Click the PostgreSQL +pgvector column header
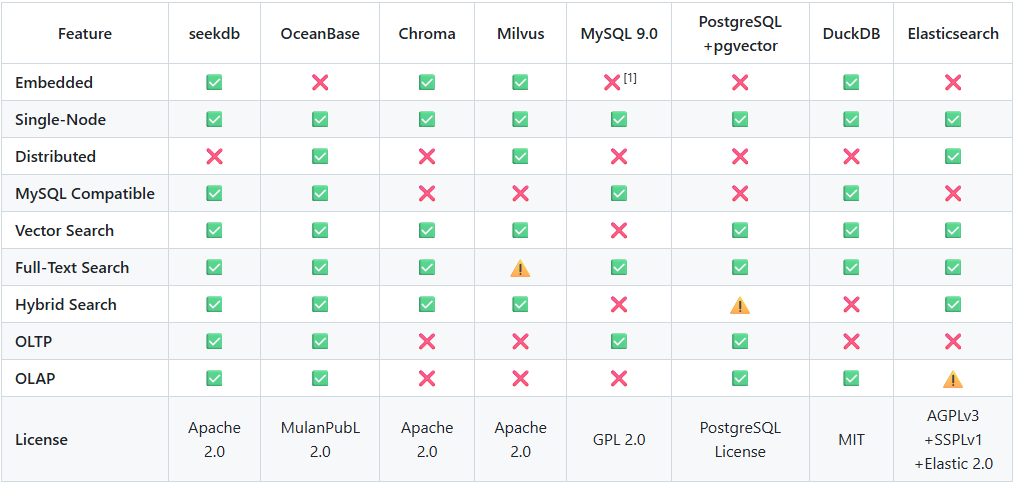1013x484 pixels. tap(740, 34)
